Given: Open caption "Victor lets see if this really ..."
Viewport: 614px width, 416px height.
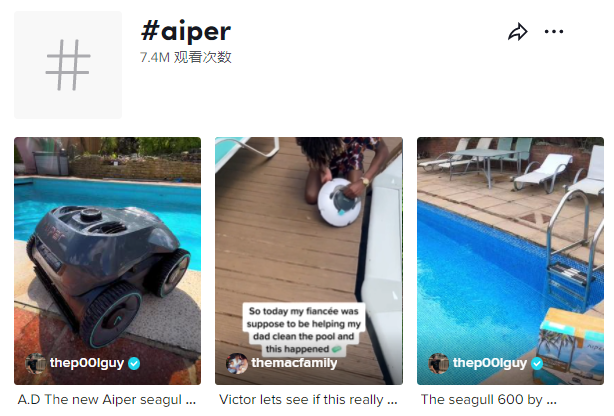Looking at the screenshot, I should [x=308, y=400].
